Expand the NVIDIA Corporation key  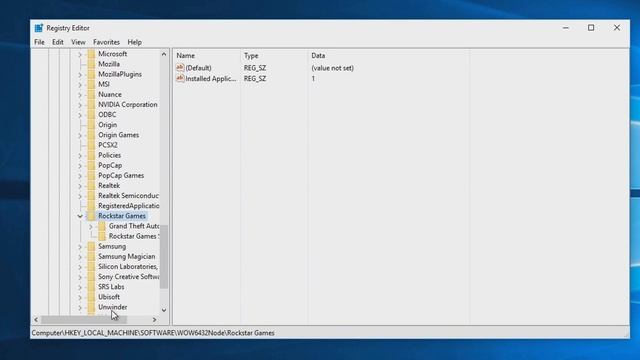(80, 104)
